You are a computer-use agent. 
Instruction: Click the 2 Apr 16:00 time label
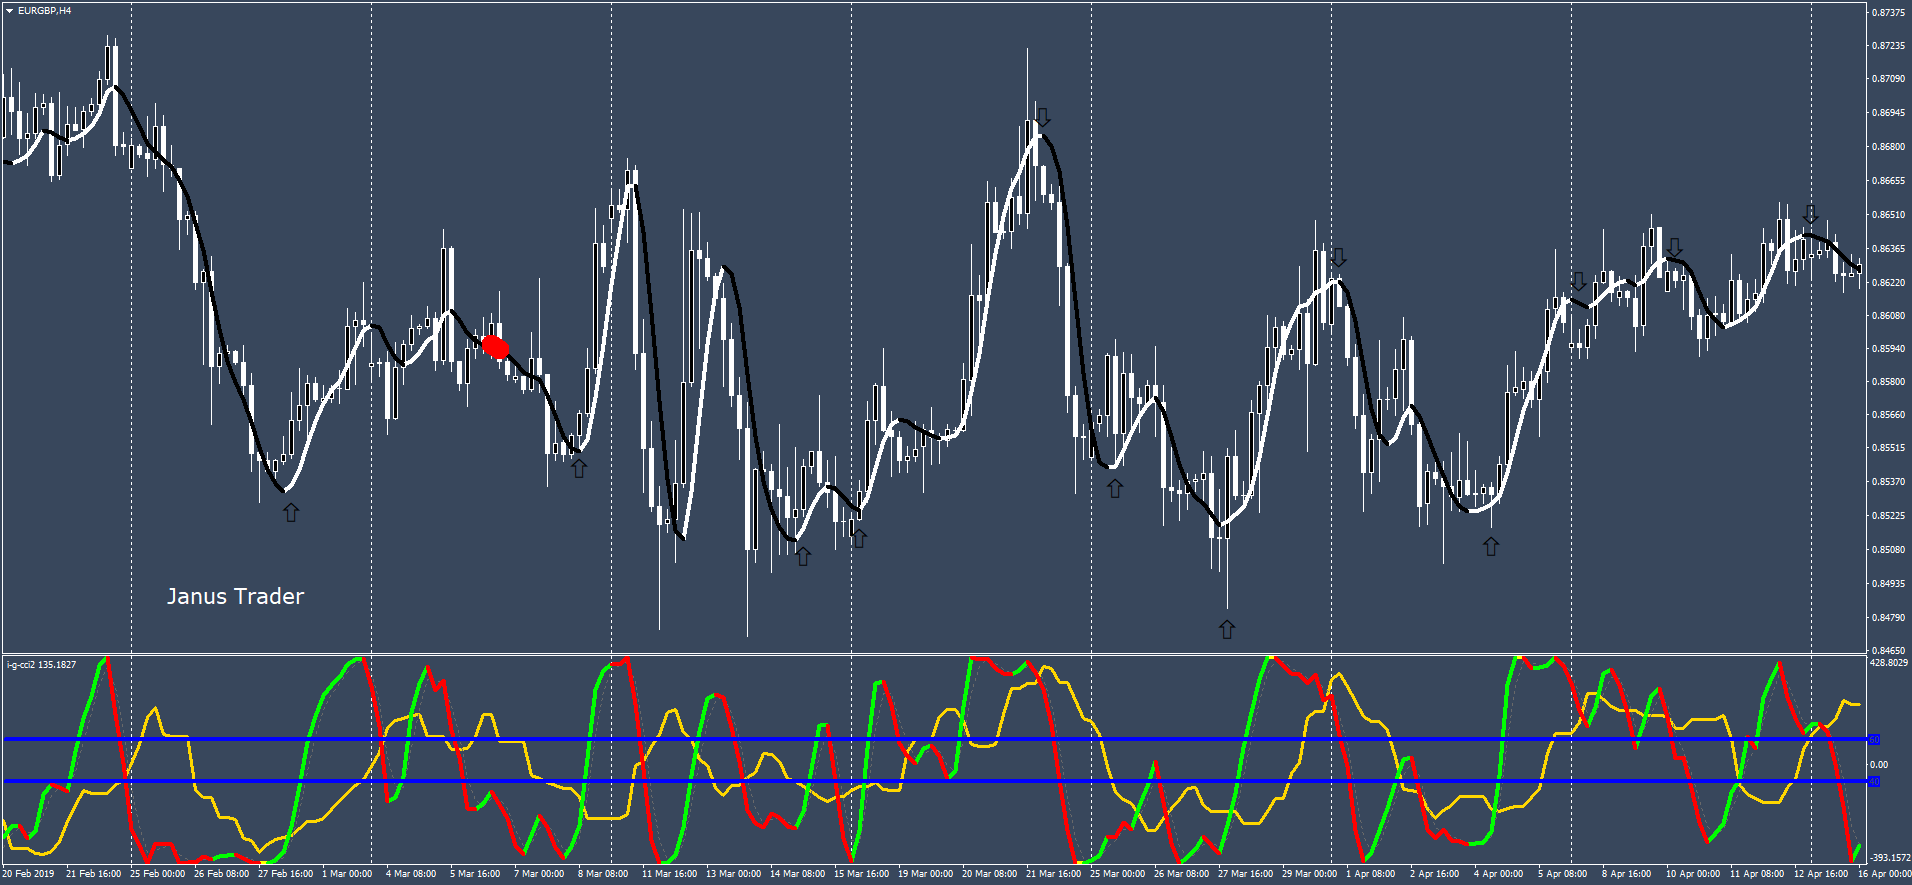pos(1435,874)
